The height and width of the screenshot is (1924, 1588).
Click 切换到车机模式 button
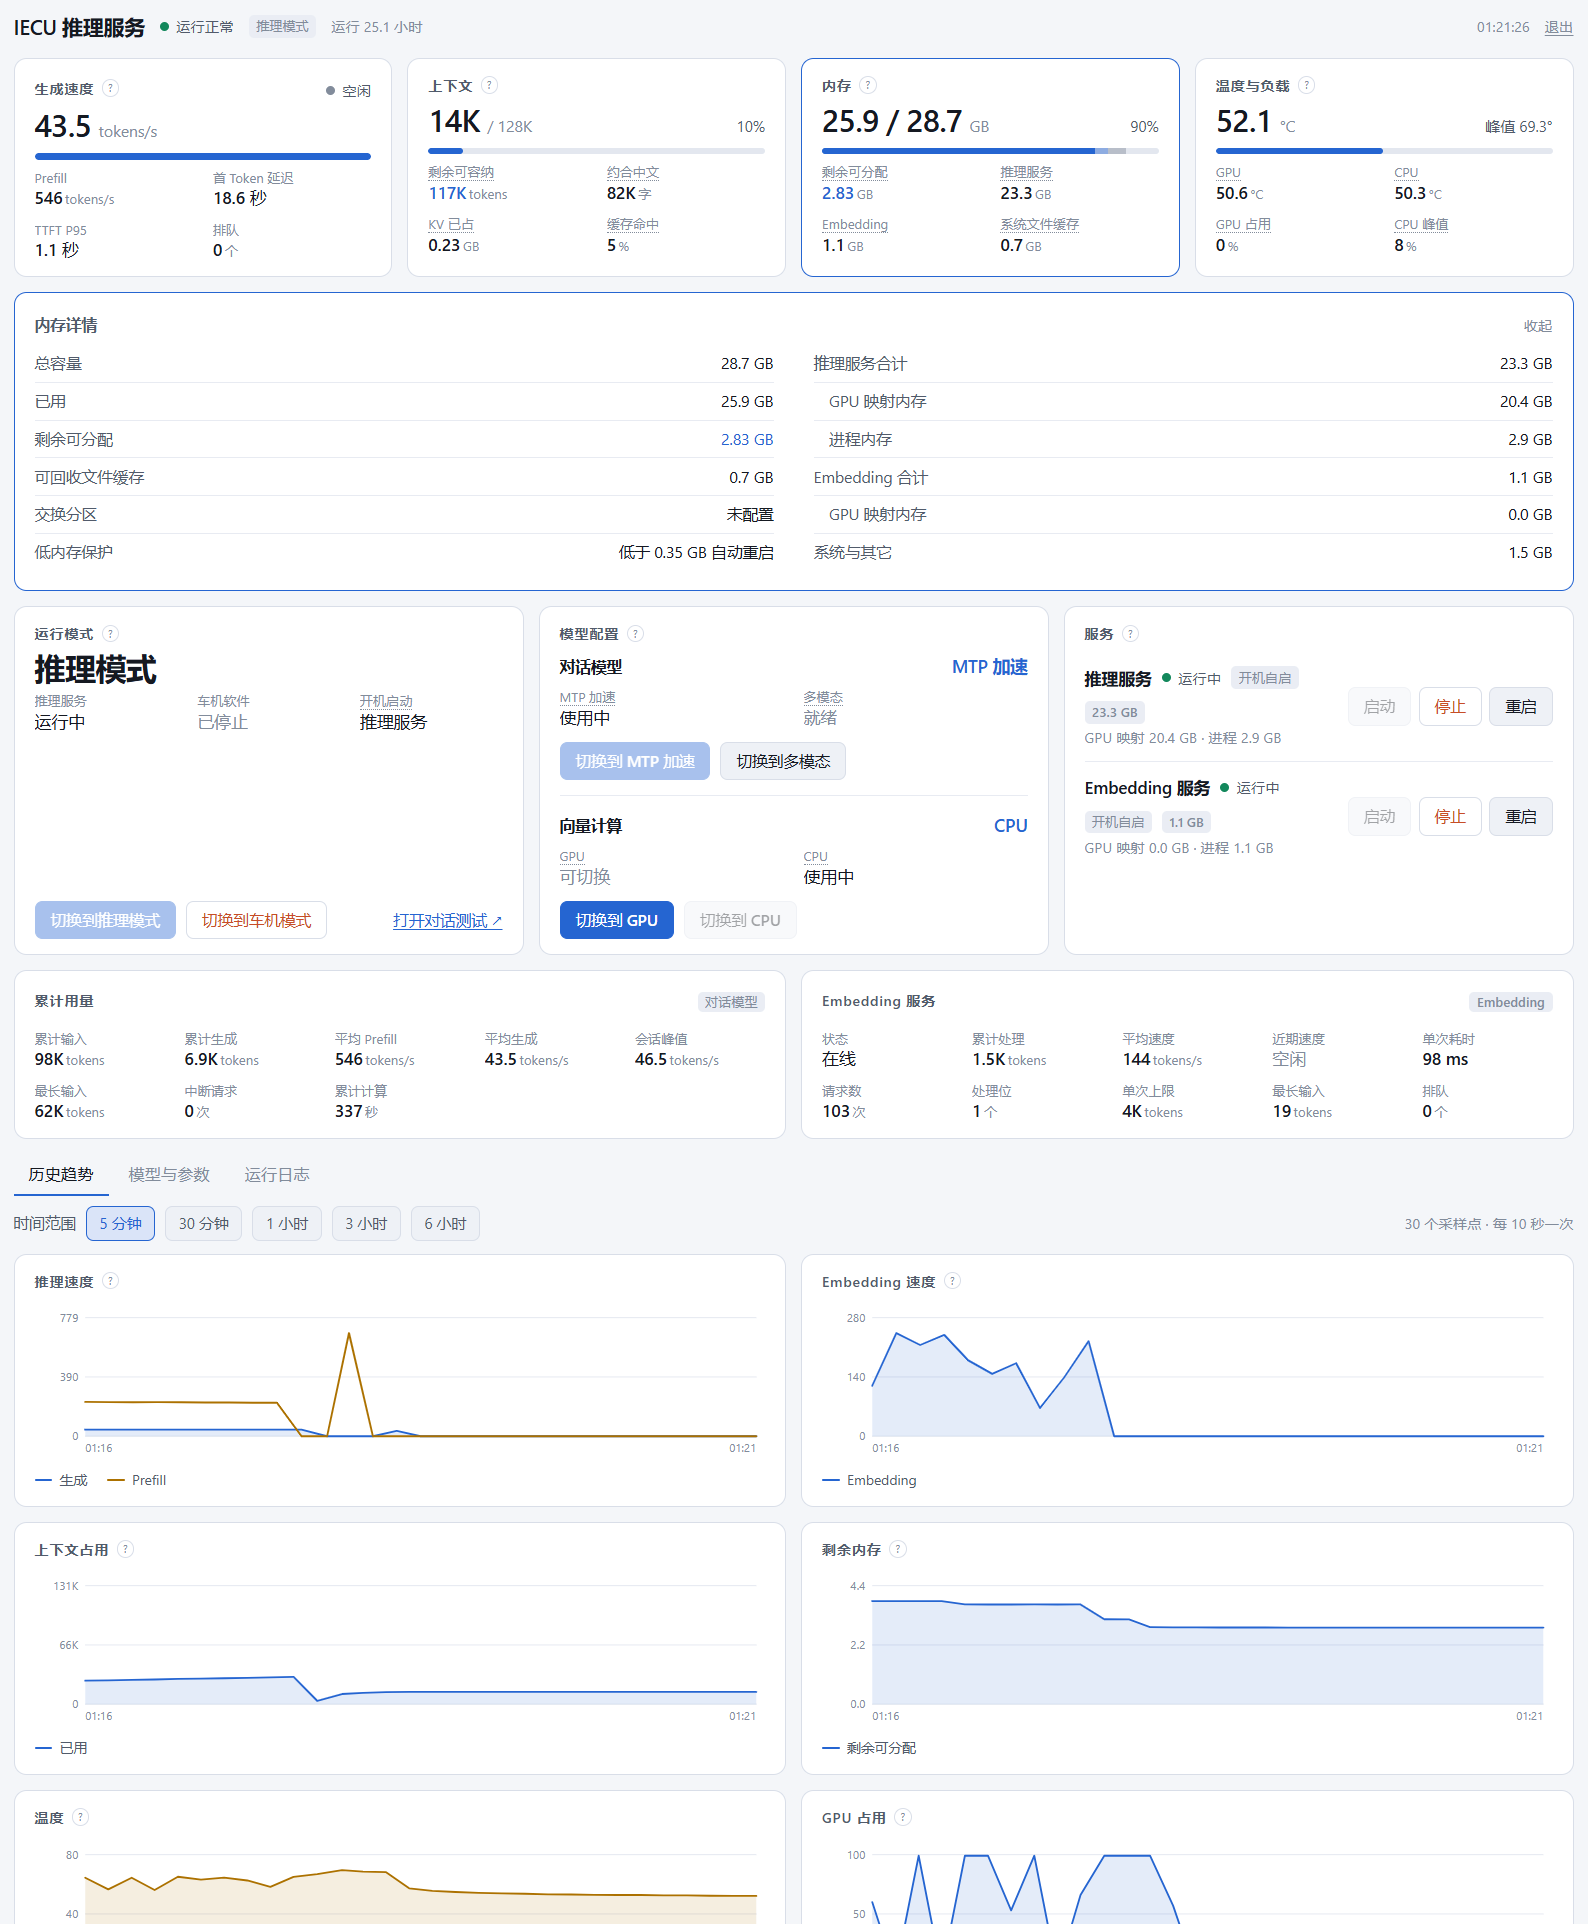[x=256, y=920]
